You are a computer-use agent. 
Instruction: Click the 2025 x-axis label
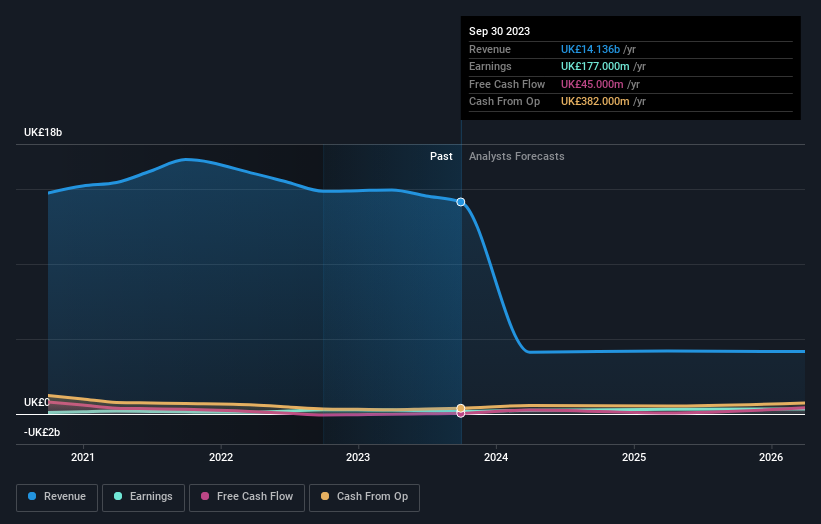(x=634, y=457)
